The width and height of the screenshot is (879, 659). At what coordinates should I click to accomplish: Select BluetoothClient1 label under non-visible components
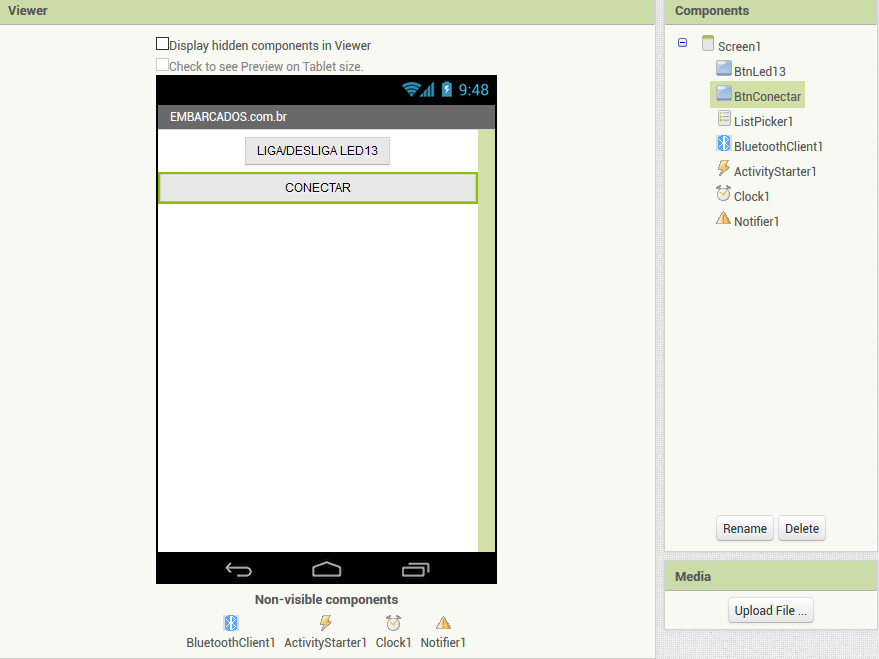pyautogui.click(x=231, y=643)
